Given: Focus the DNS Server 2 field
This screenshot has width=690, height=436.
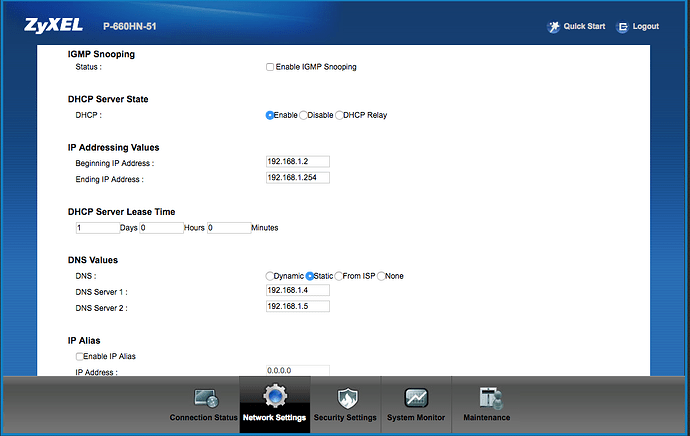Looking at the screenshot, I should (x=297, y=306).
